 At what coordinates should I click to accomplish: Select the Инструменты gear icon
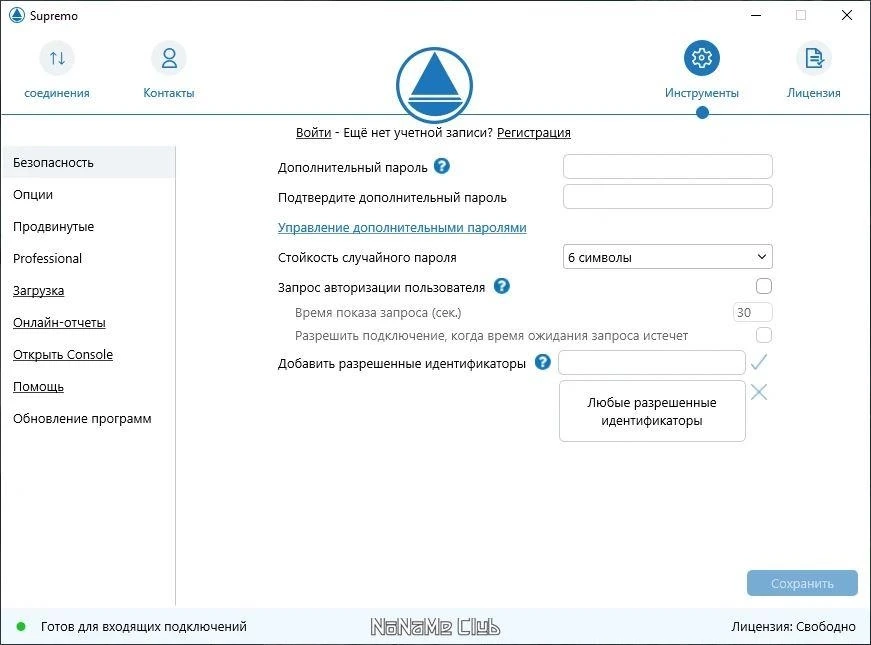coord(702,58)
